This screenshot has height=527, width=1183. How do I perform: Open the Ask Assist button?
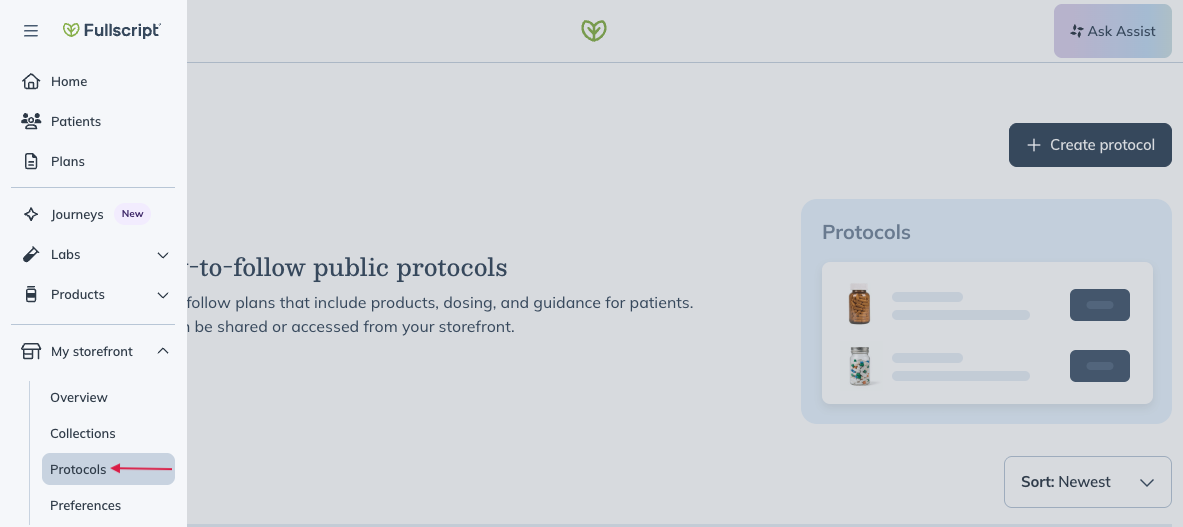pyautogui.click(x=1113, y=31)
